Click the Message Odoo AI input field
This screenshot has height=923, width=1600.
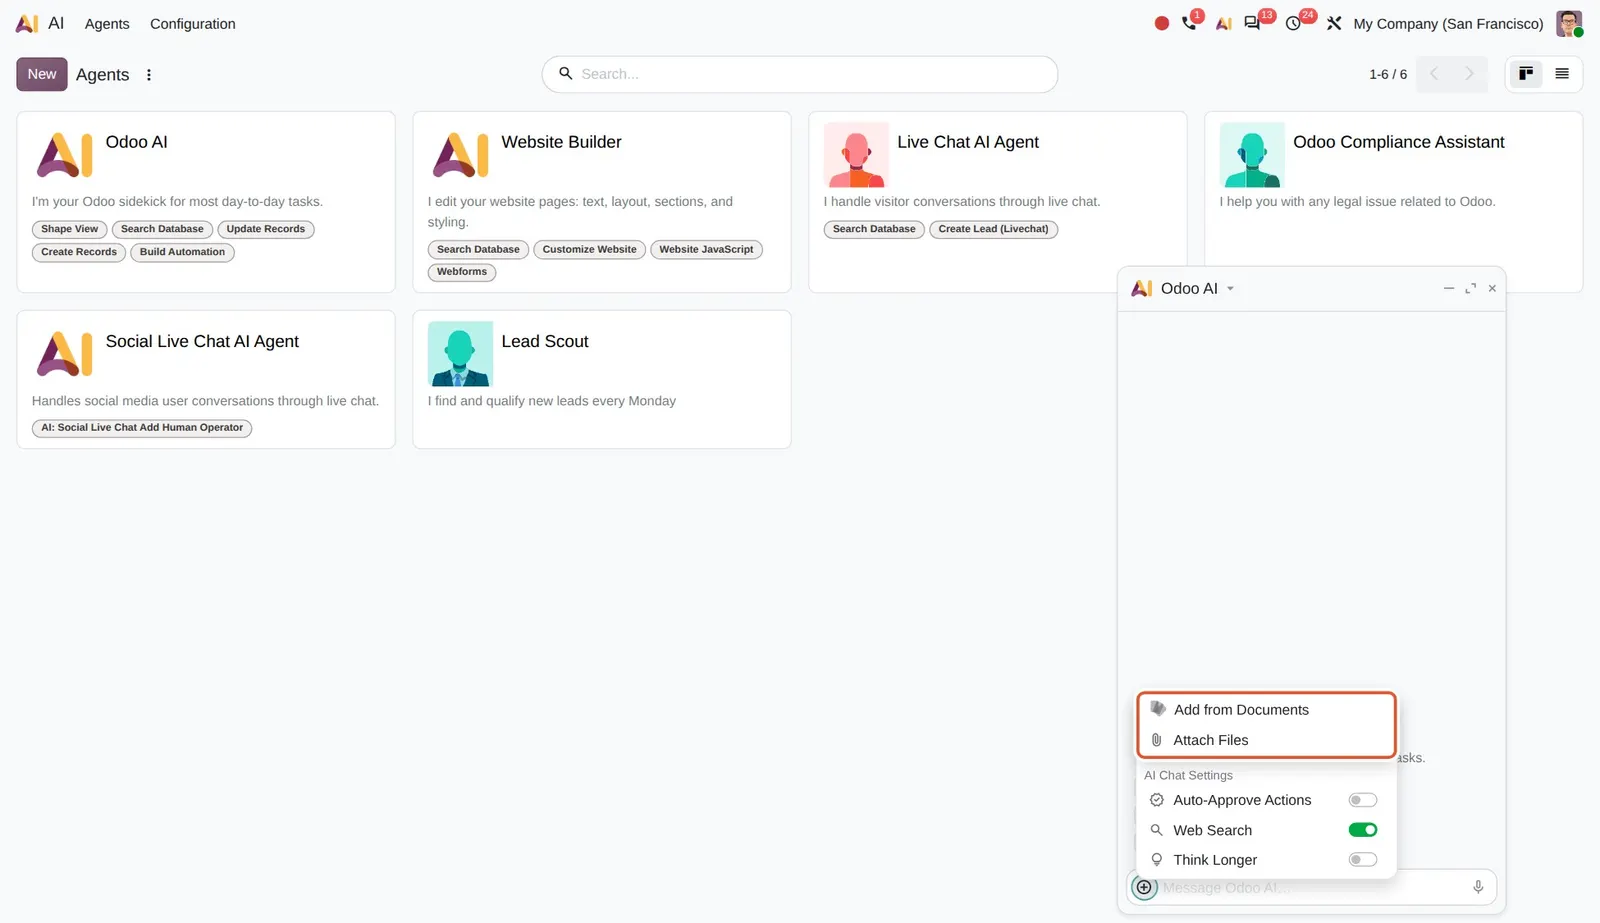point(1310,887)
